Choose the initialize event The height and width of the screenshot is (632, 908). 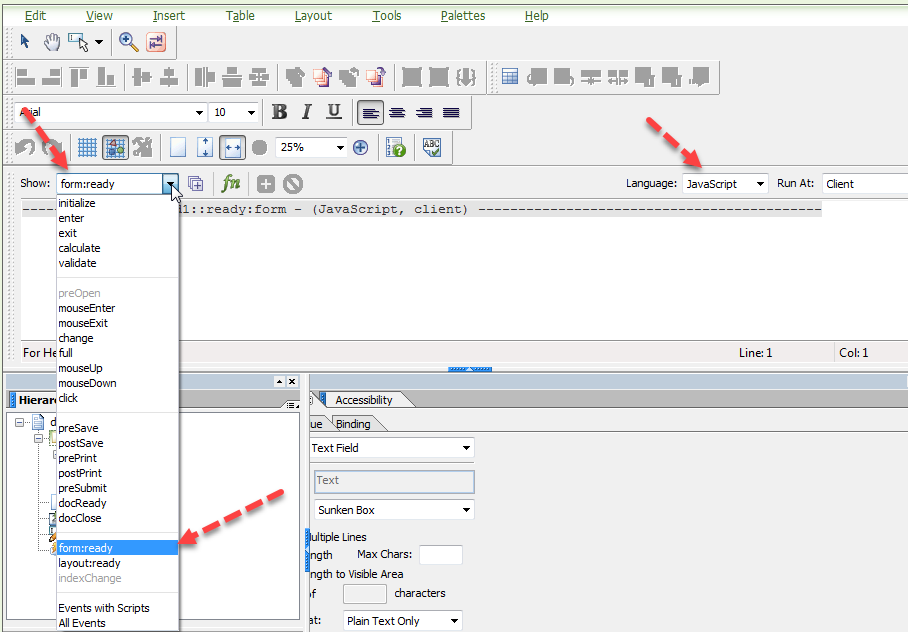click(118, 203)
